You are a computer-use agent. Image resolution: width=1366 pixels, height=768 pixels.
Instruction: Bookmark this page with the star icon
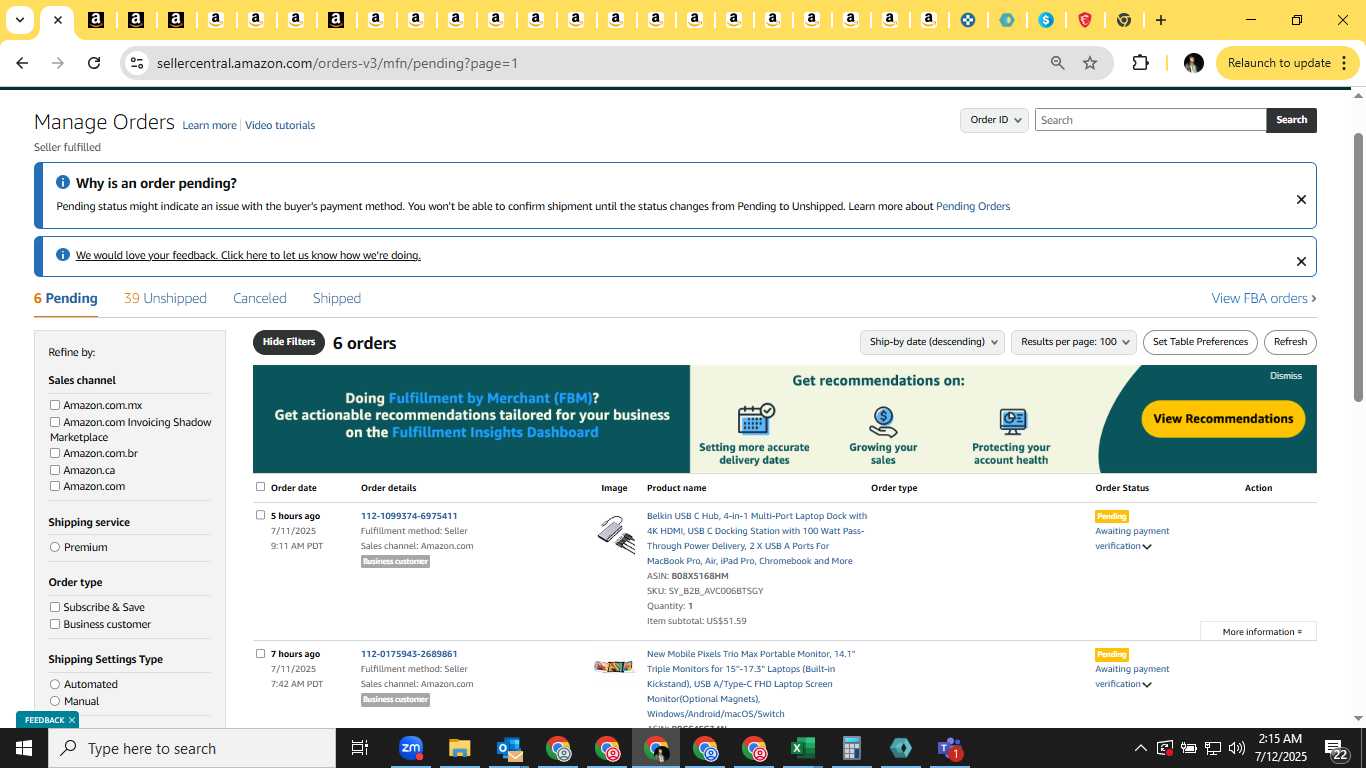pyautogui.click(x=1090, y=63)
